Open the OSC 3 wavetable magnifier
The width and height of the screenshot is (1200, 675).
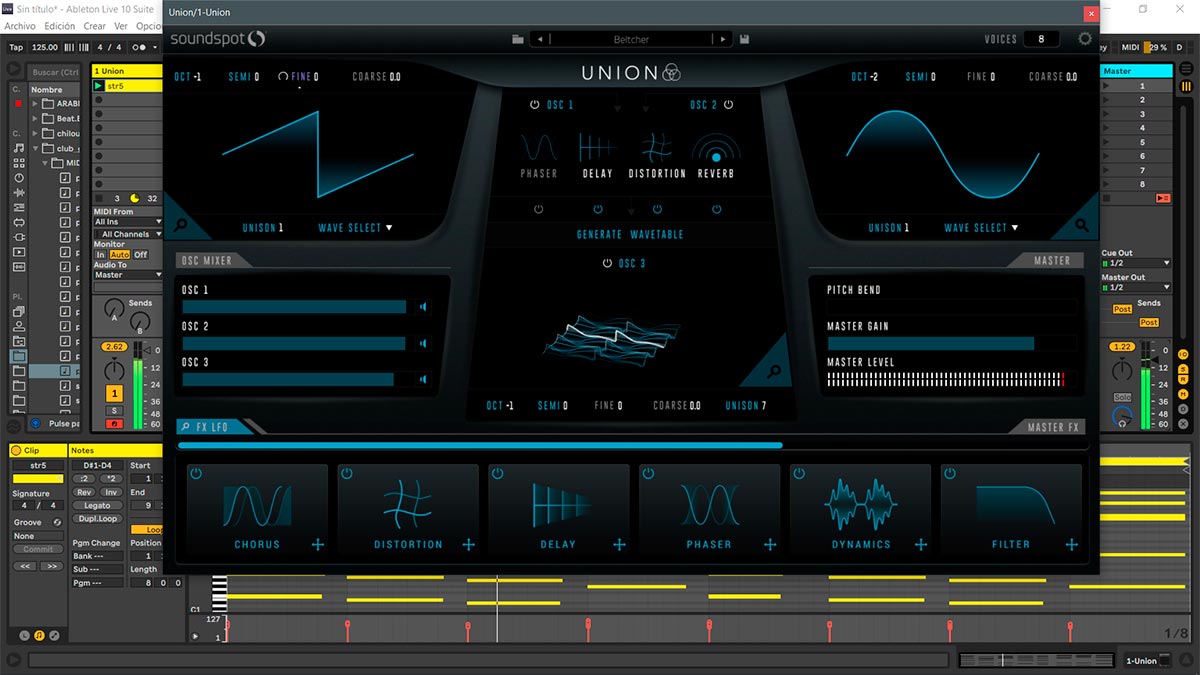773,372
